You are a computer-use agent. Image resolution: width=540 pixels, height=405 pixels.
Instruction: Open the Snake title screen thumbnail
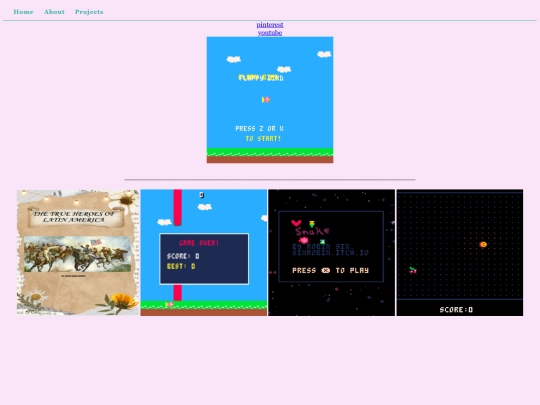[332, 252]
